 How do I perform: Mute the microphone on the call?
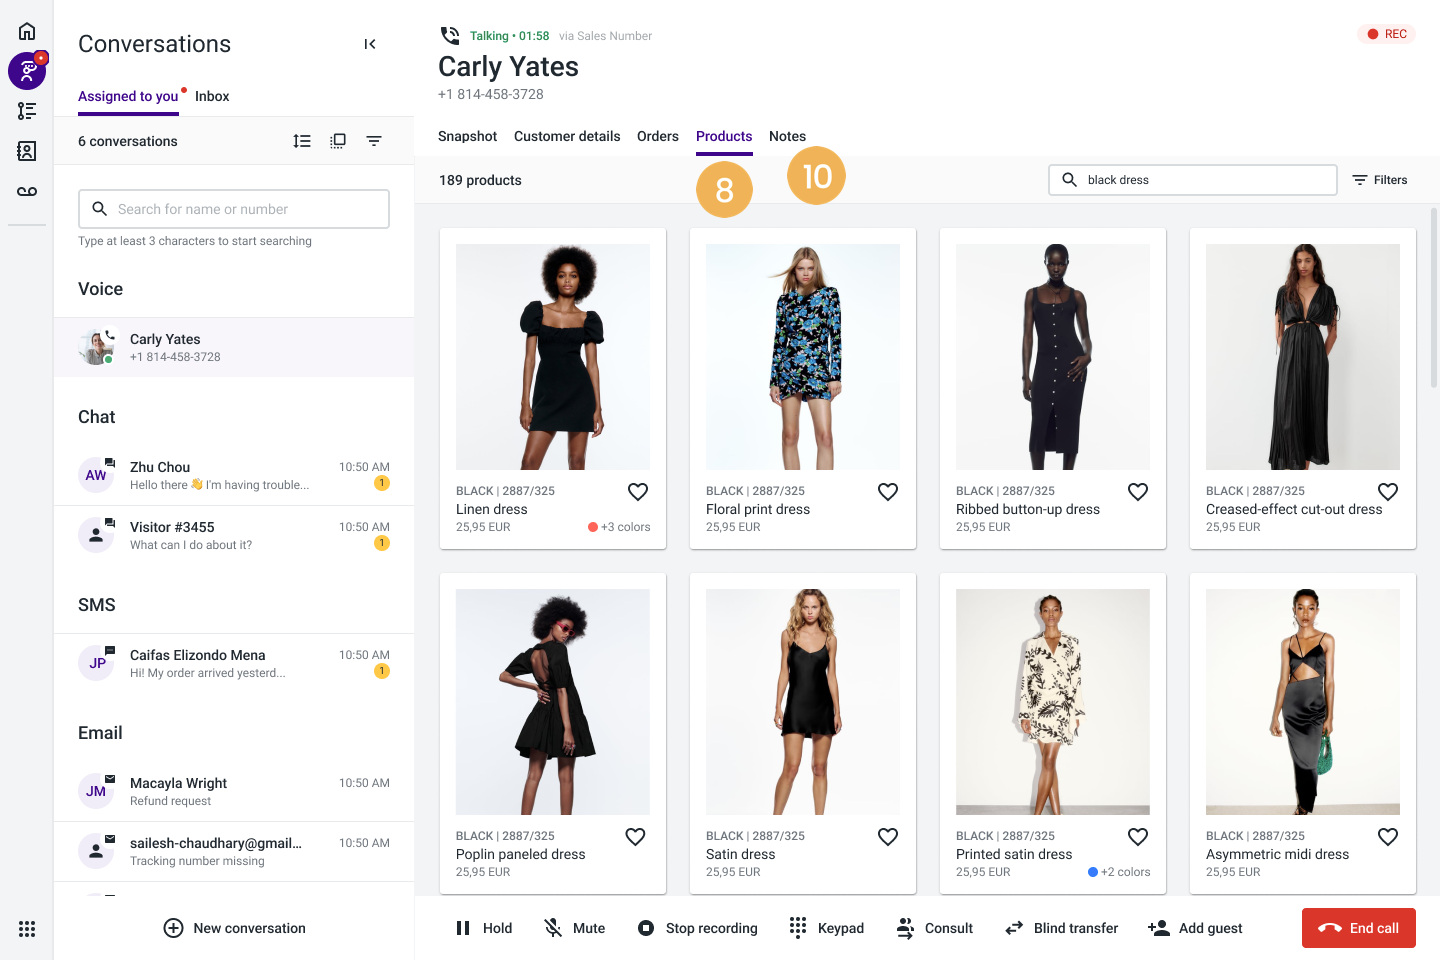click(x=574, y=928)
